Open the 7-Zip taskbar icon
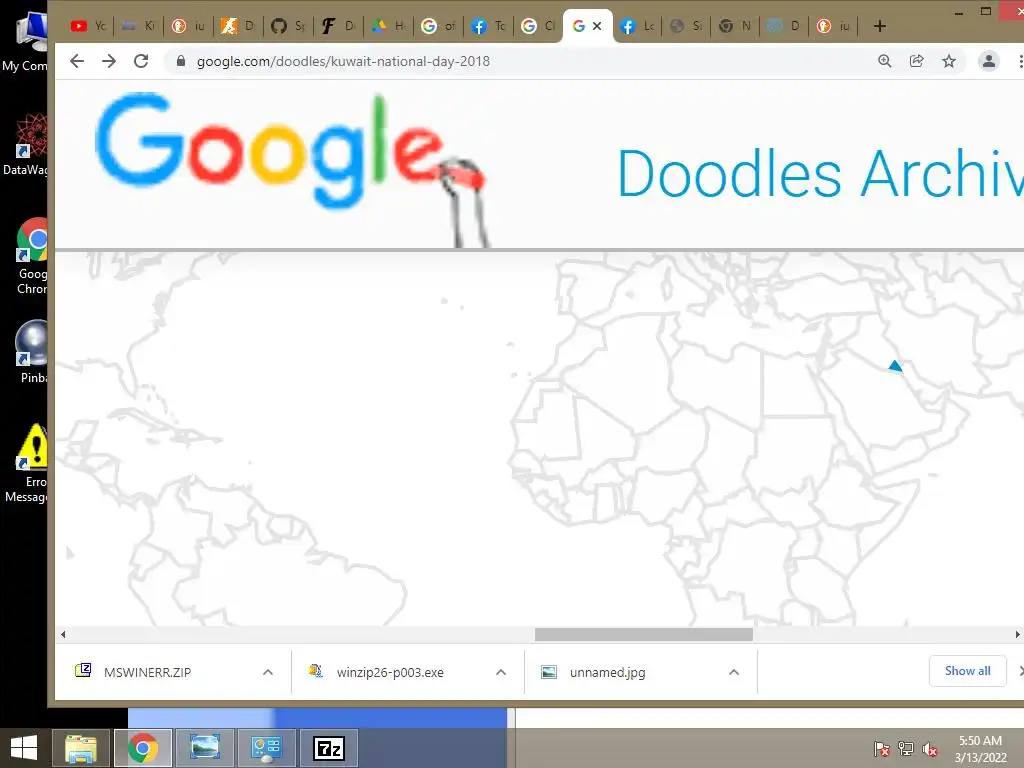The image size is (1024, 768). [328, 748]
